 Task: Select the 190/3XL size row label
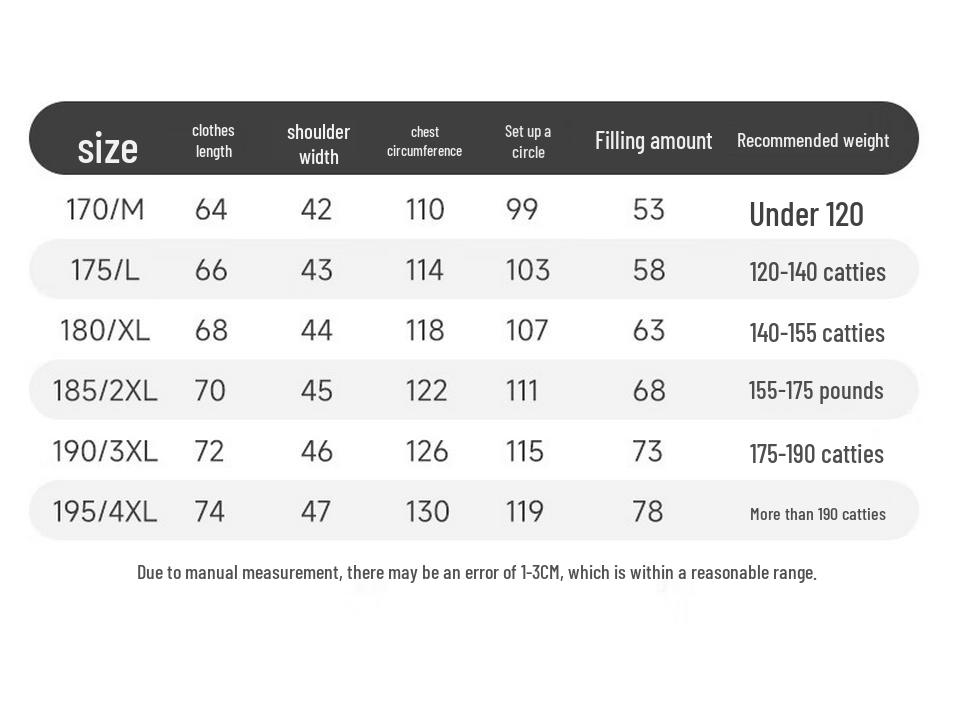pyautogui.click(x=105, y=451)
